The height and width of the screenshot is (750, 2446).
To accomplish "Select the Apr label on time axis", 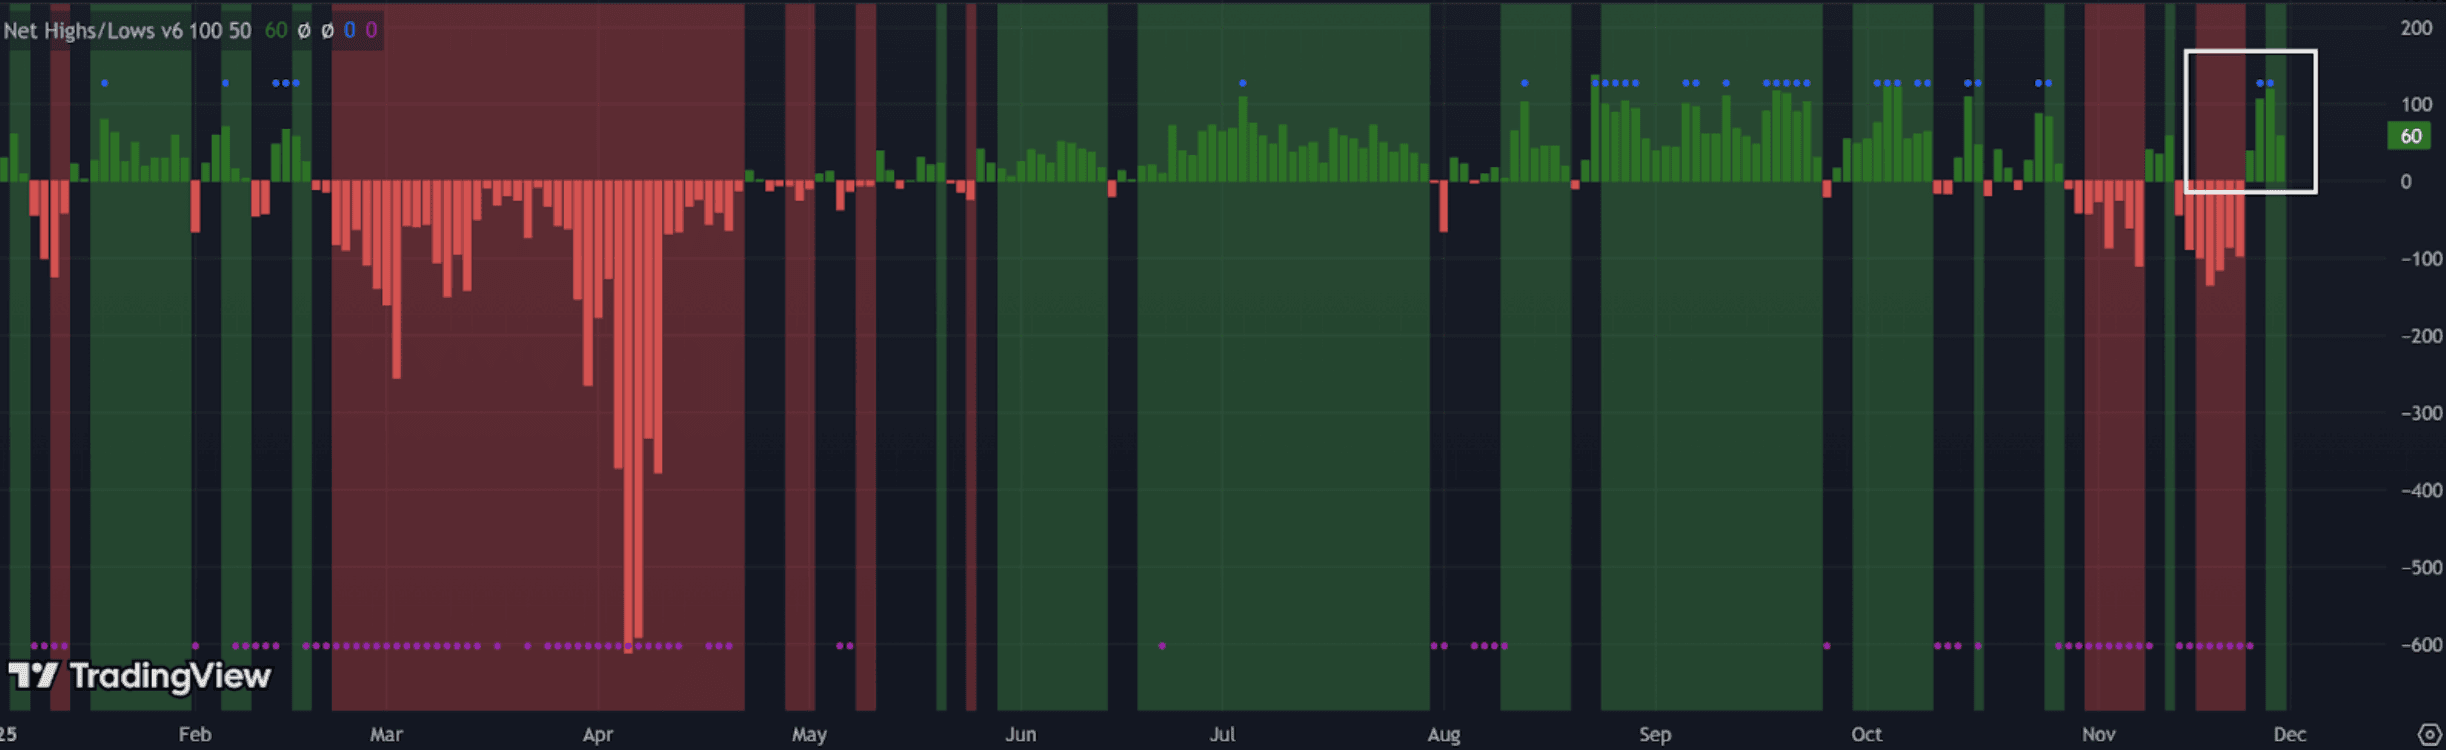I will tap(598, 735).
